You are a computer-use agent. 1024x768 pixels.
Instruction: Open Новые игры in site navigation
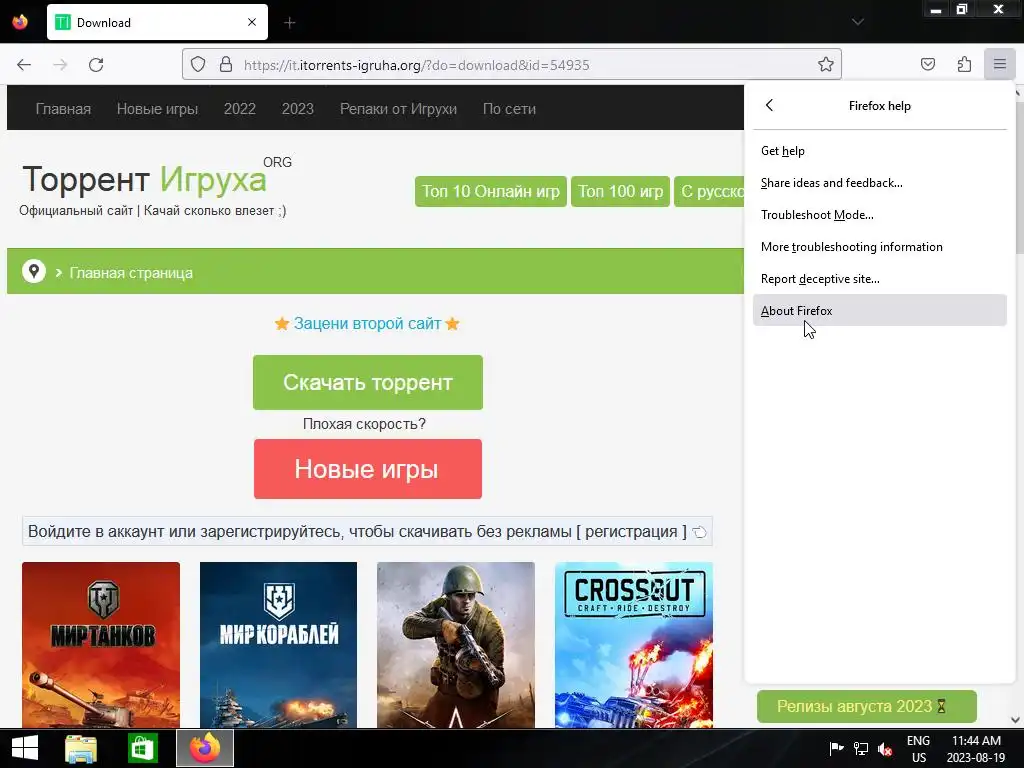[x=157, y=109]
